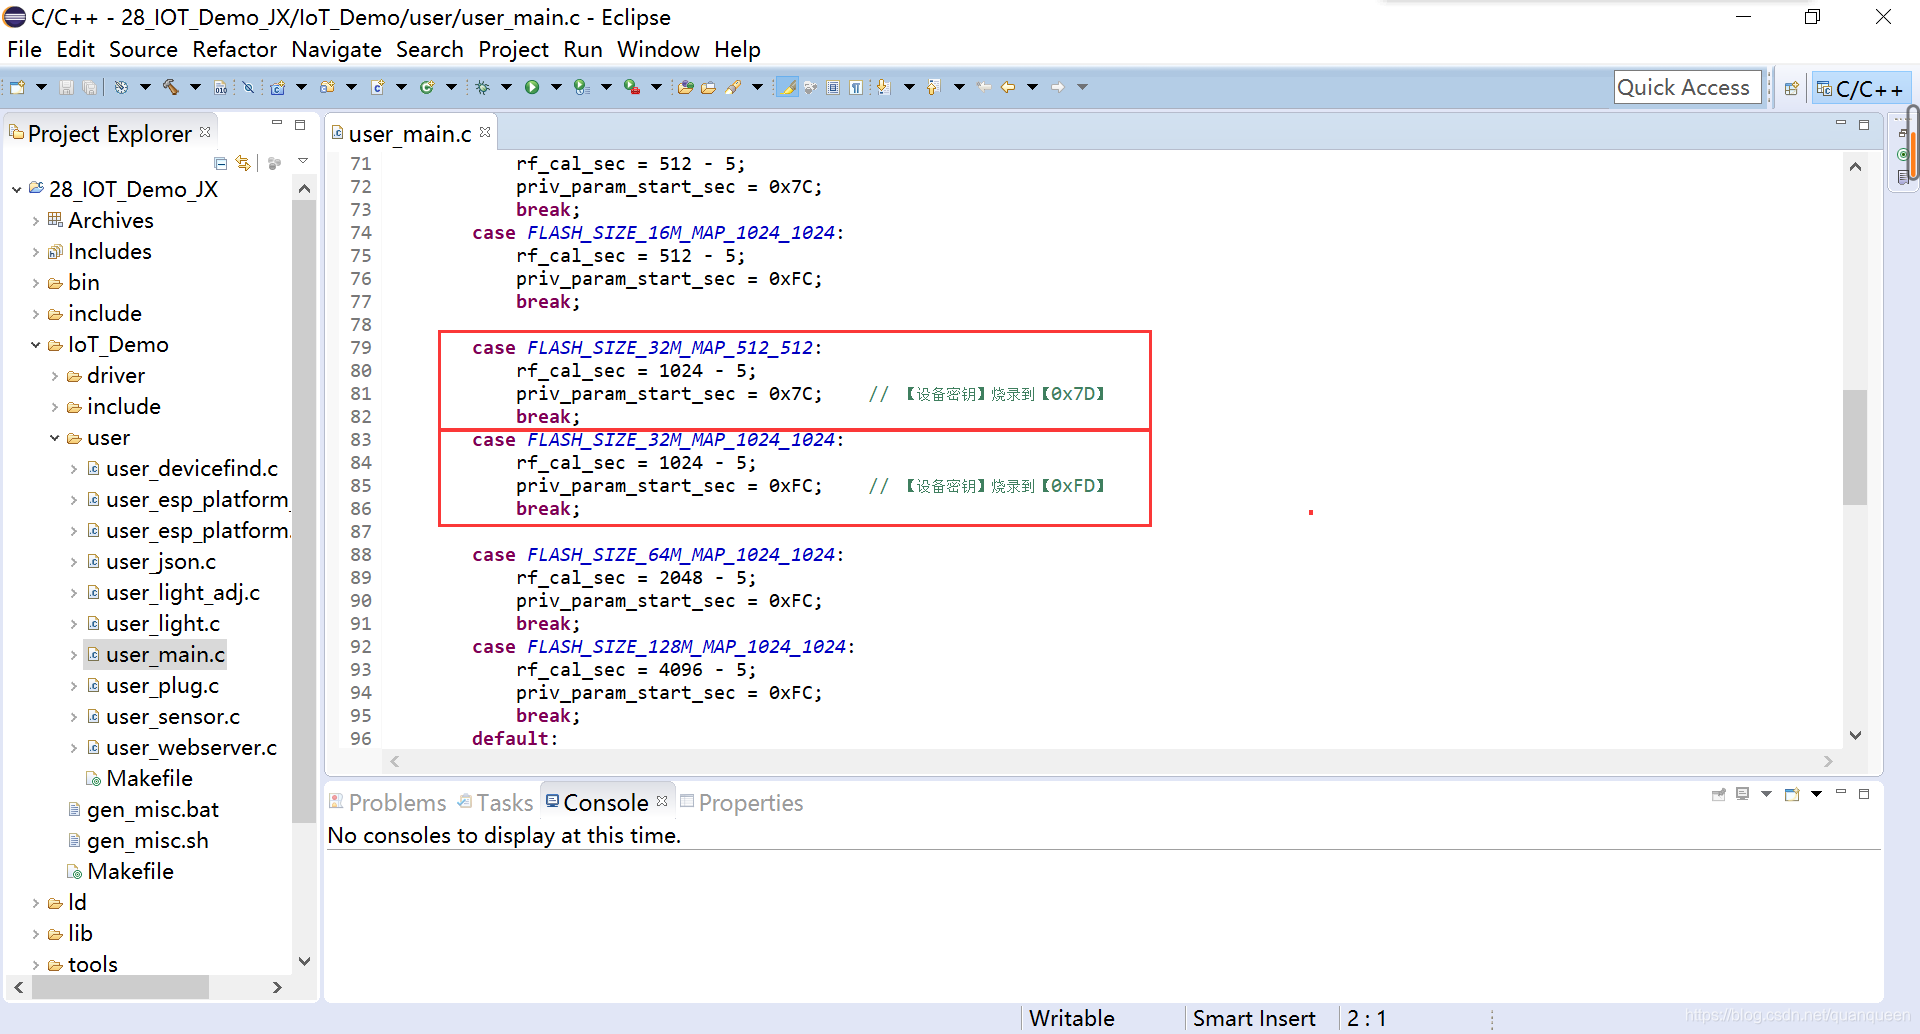
Task: Click the Pin Console icon
Action: (1718, 794)
